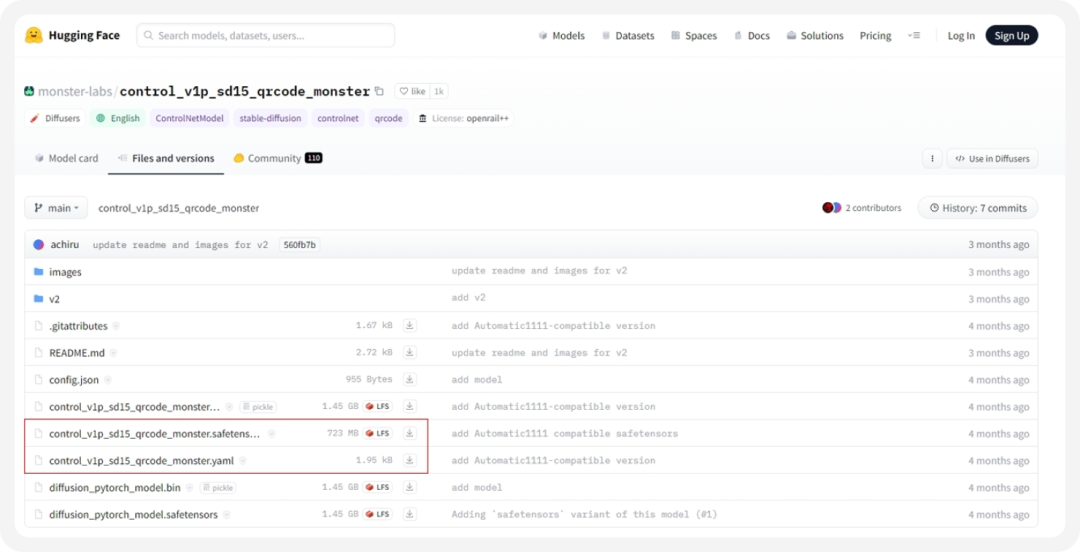
Task: Open the README.md file
Action: point(76,353)
